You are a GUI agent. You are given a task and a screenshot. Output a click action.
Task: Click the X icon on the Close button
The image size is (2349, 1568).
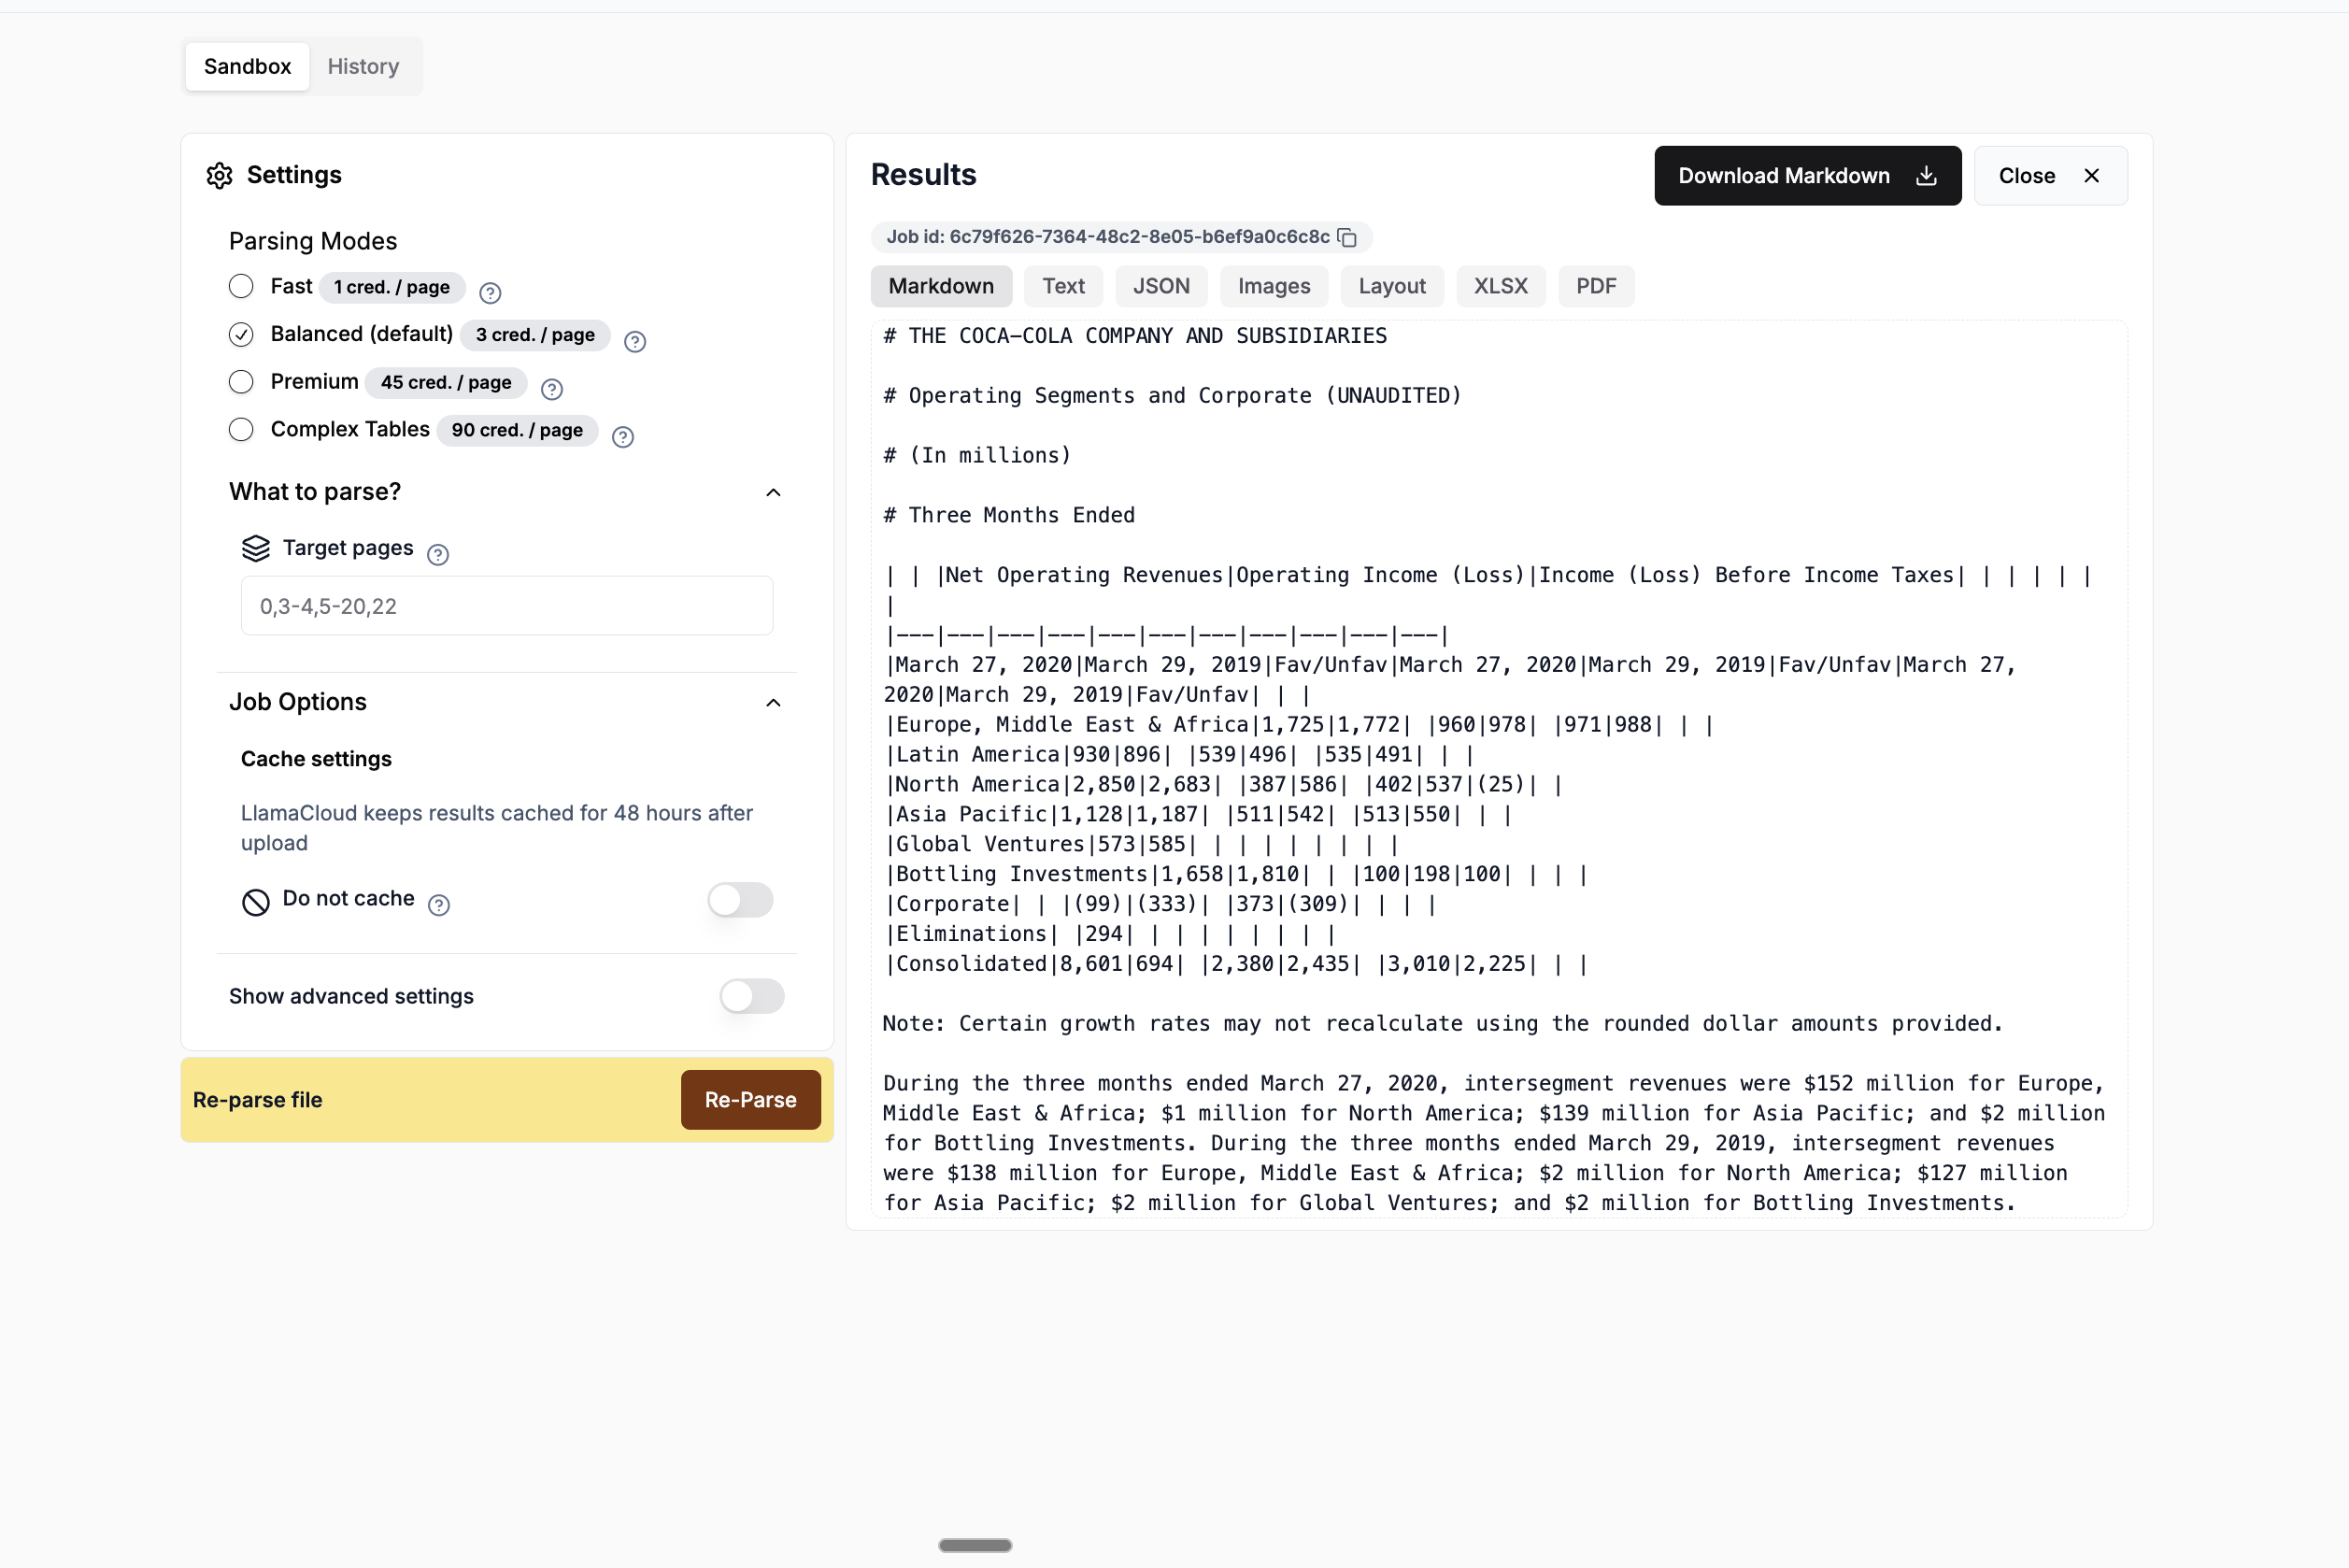2091,176
